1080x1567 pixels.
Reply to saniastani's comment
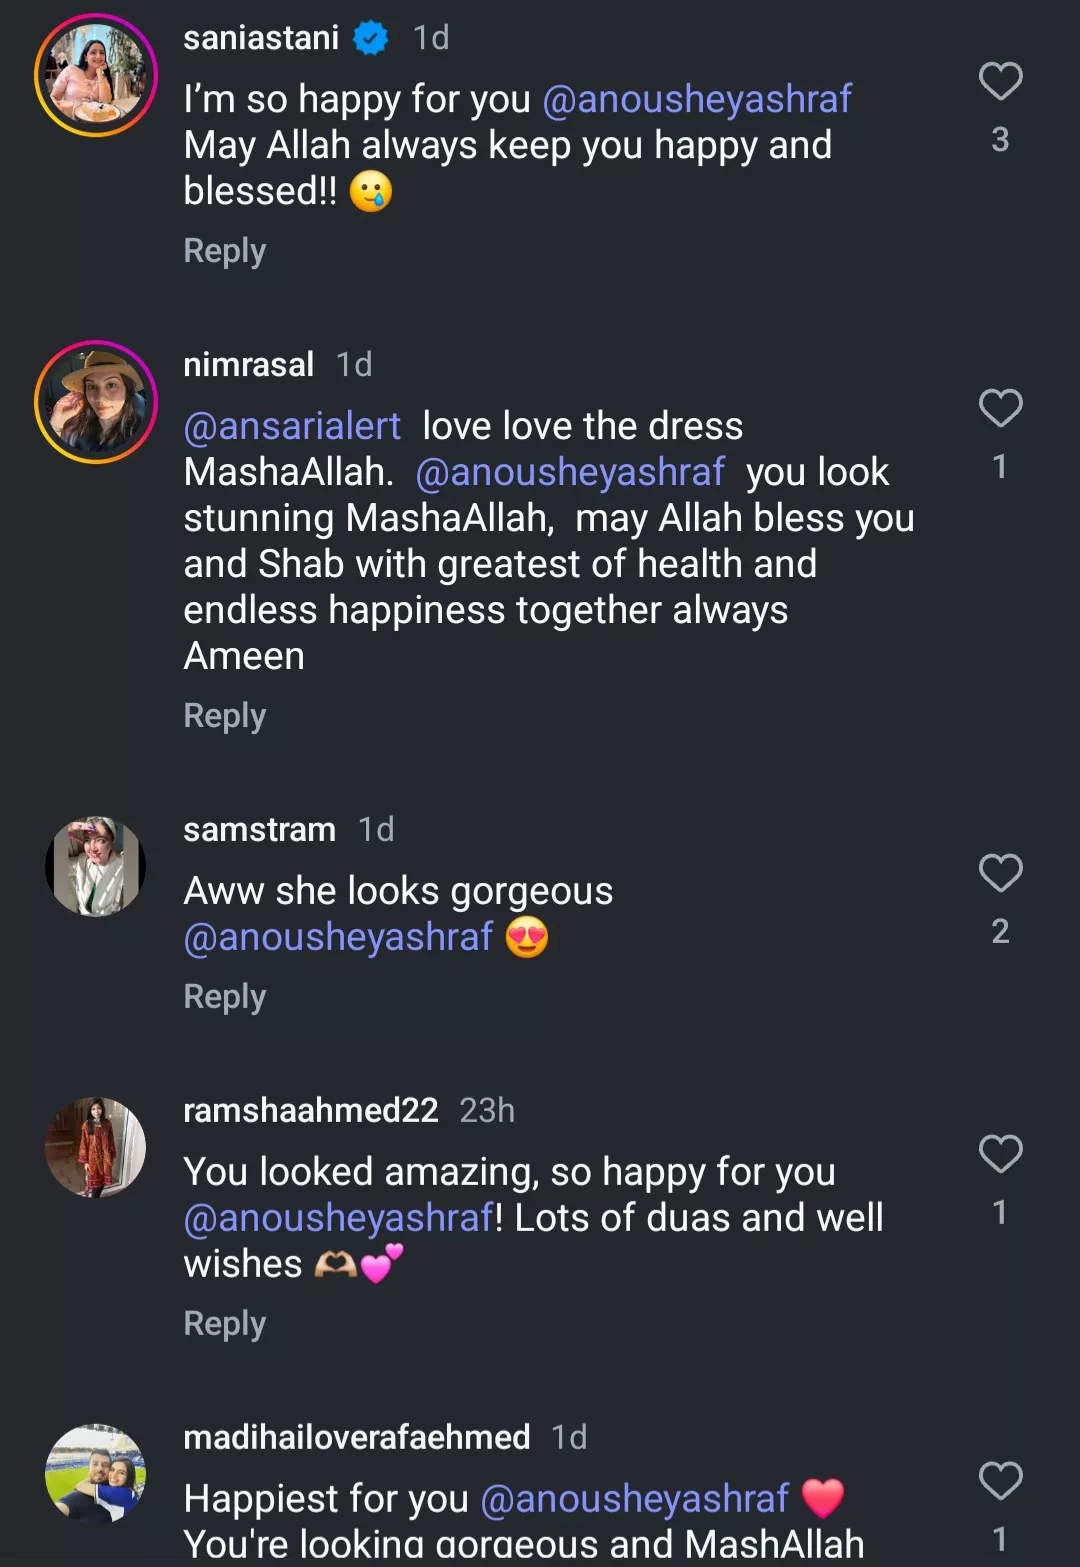(x=225, y=251)
